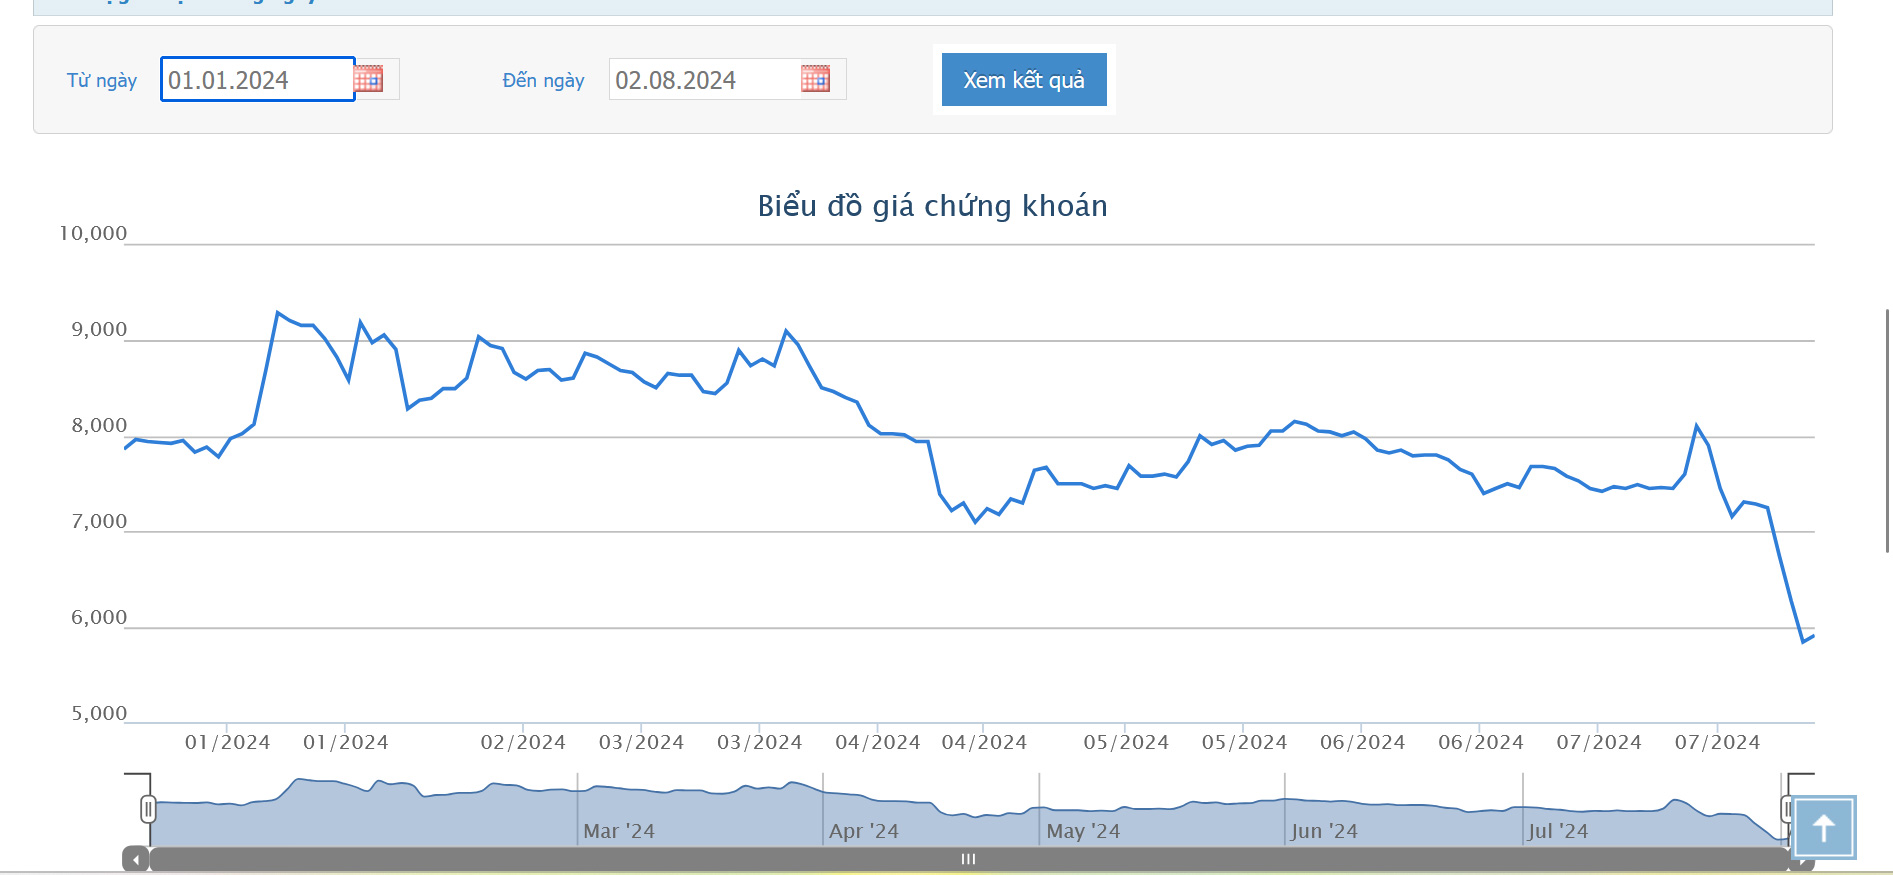The image size is (1893, 875).
Task: Click the Từ ngày label
Action: pos(102,80)
